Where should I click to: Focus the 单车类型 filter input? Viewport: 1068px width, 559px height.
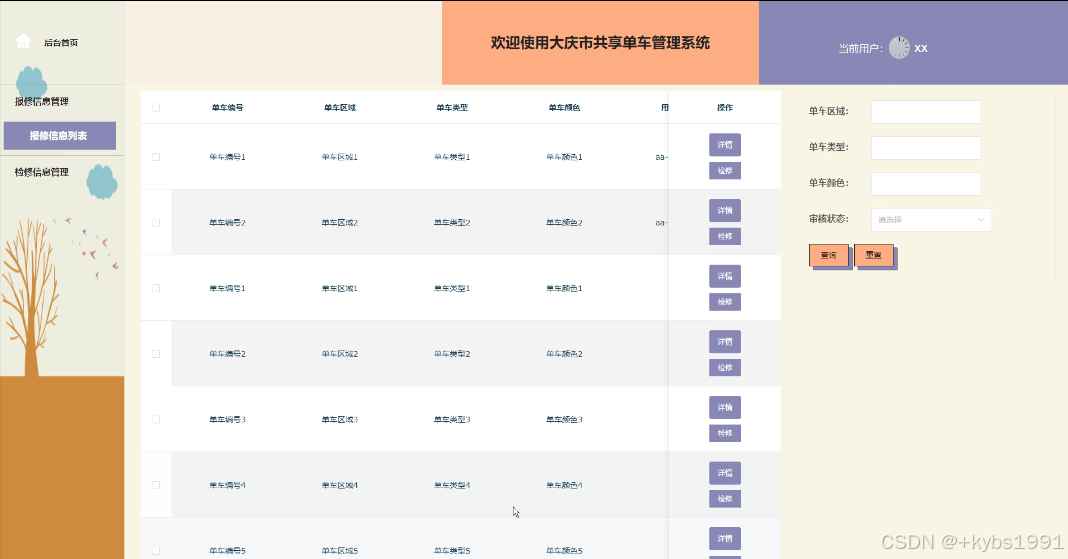[926, 147]
